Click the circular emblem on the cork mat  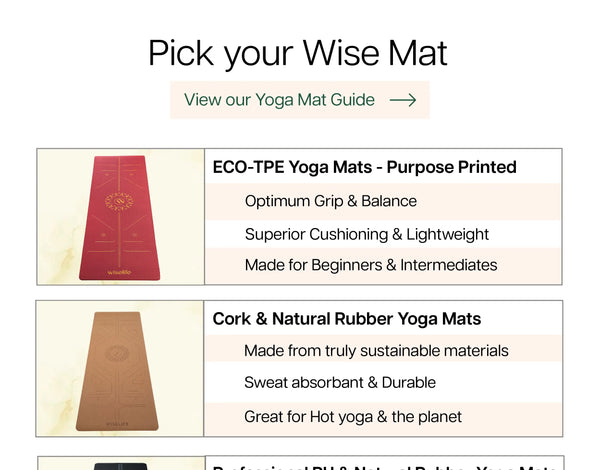pos(119,352)
